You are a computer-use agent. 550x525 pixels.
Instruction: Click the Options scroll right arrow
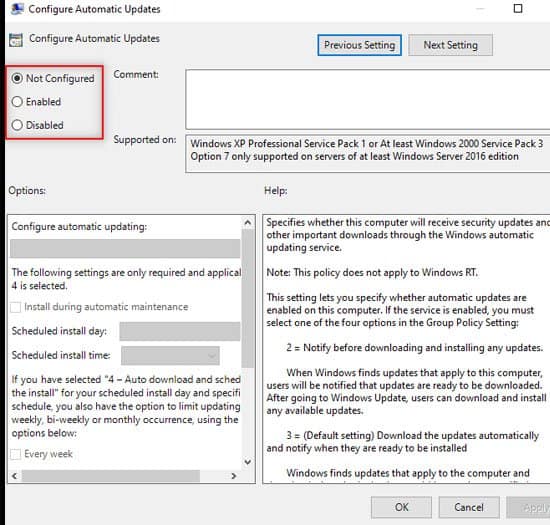(234, 476)
